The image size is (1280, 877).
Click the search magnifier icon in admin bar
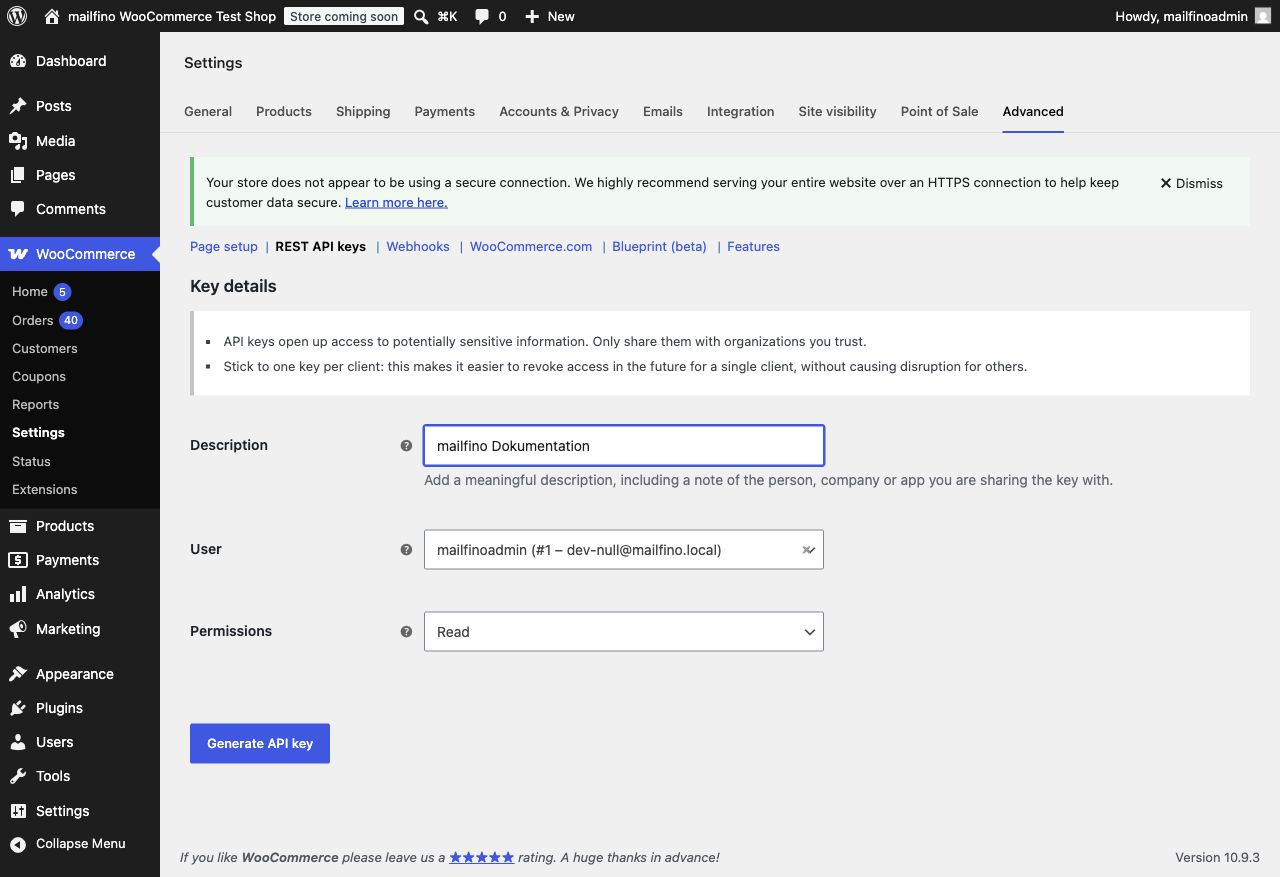click(x=422, y=16)
